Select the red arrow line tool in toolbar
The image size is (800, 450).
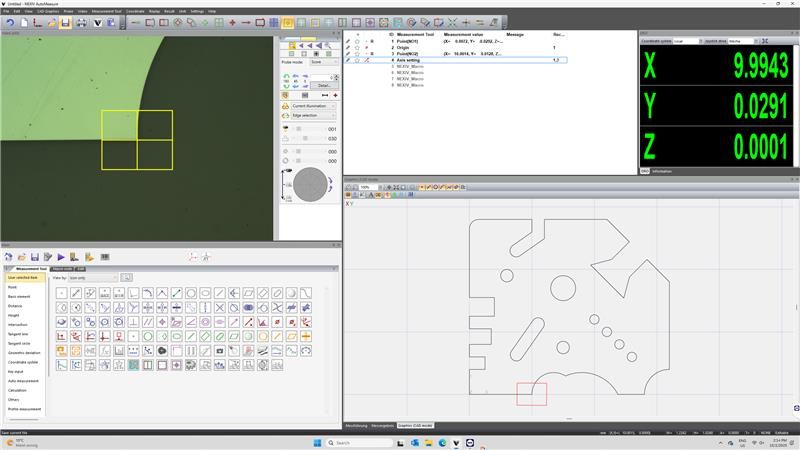click(x=246, y=22)
